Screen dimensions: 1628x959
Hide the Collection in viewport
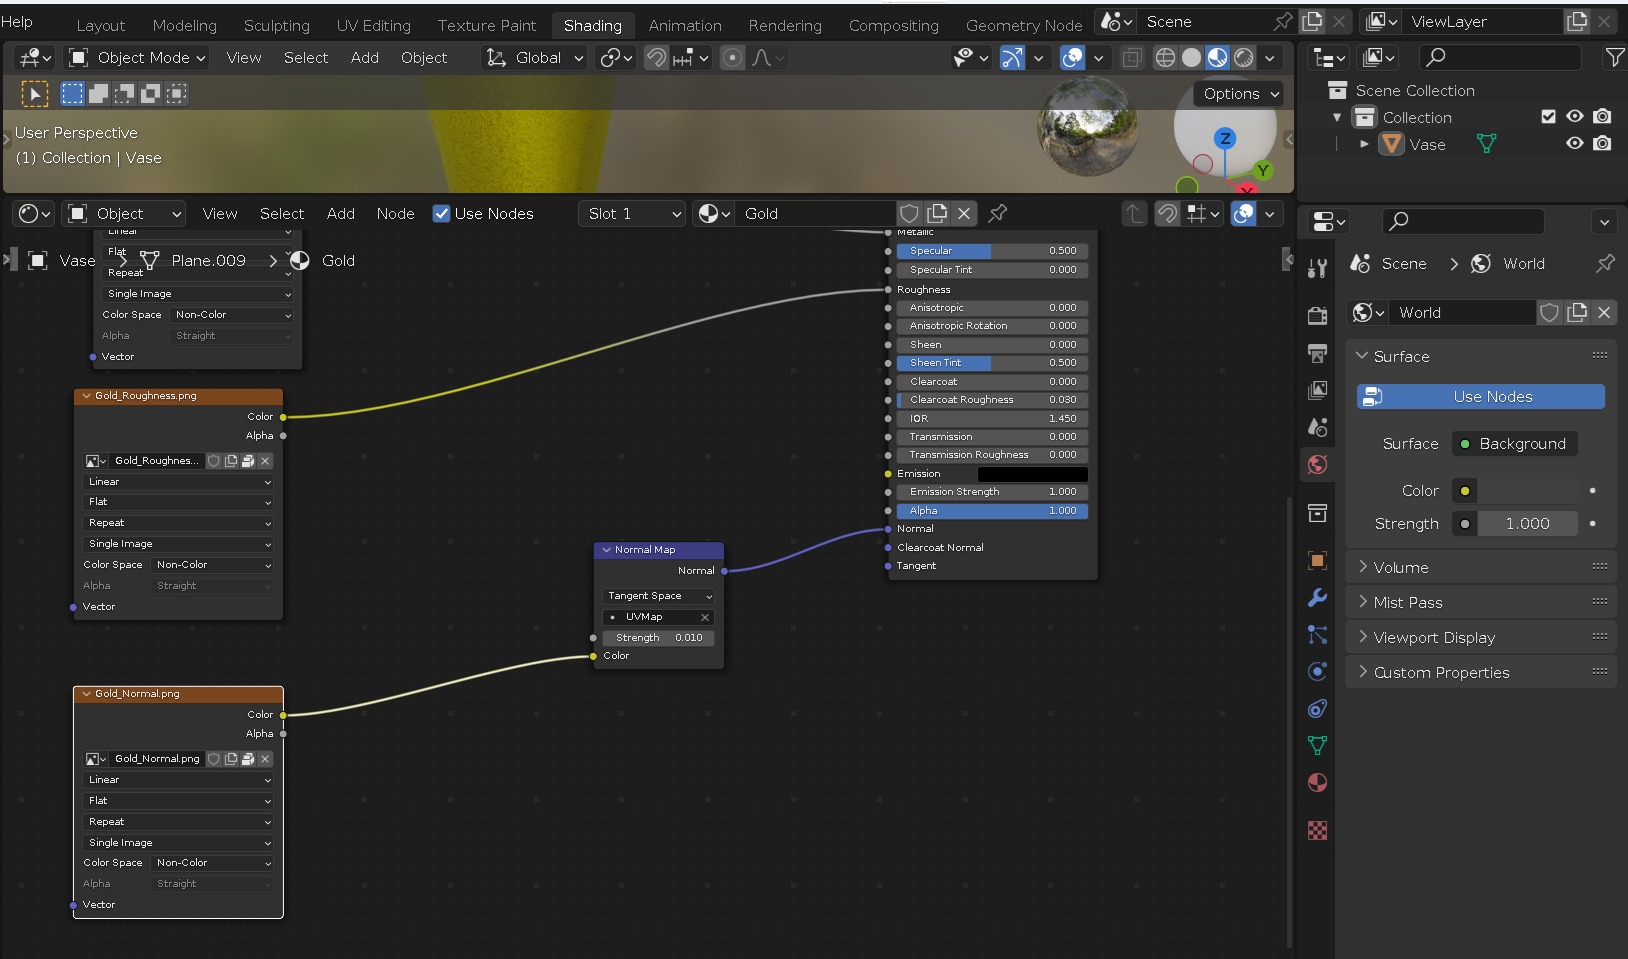pyautogui.click(x=1574, y=117)
